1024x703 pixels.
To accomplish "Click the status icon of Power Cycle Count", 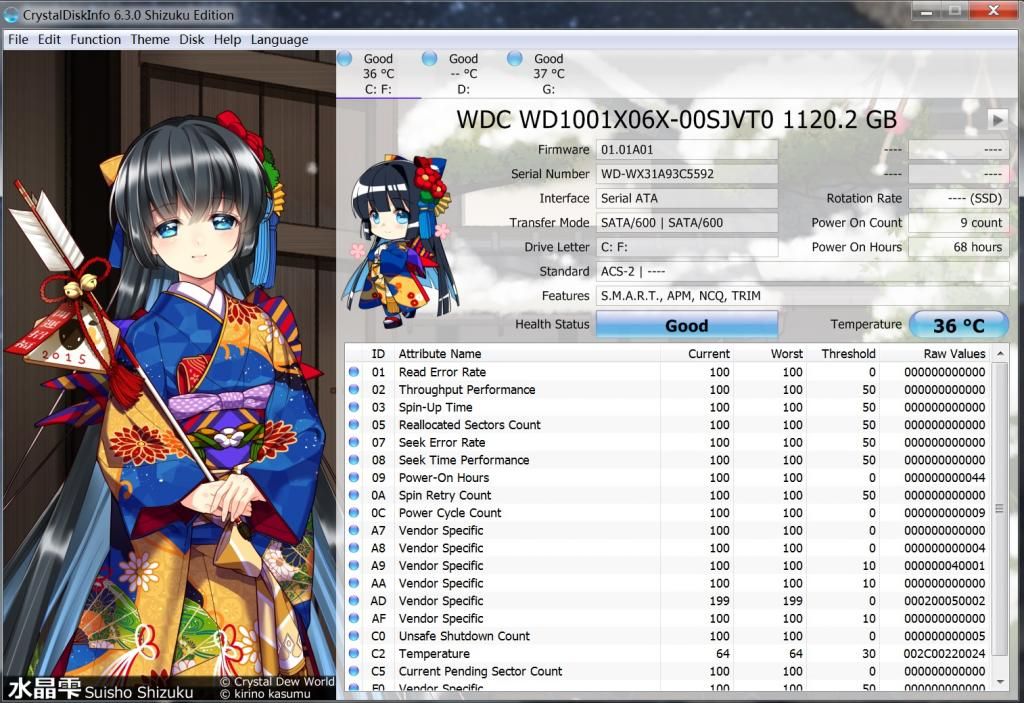I will tap(354, 513).
